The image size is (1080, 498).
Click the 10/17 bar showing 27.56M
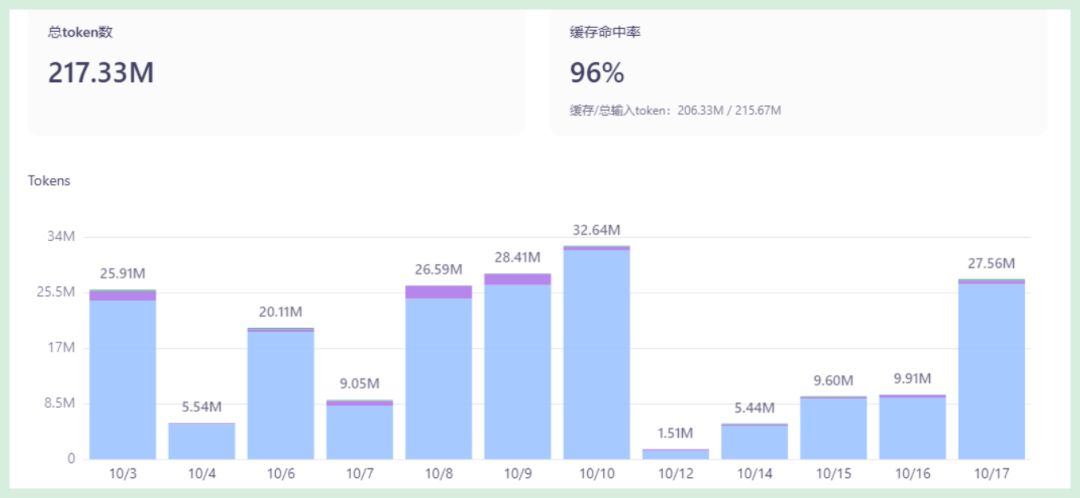tap(991, 369)
